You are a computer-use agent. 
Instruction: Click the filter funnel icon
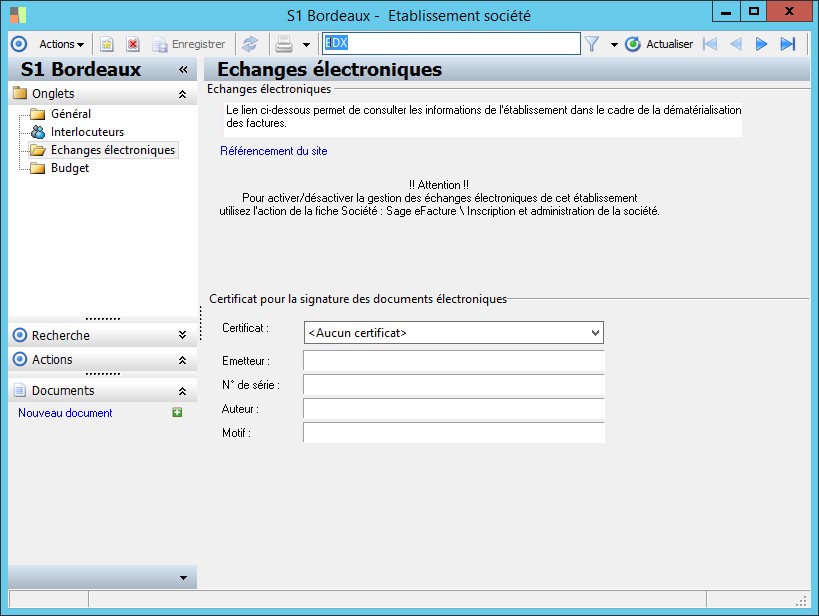tap(592, 44)
